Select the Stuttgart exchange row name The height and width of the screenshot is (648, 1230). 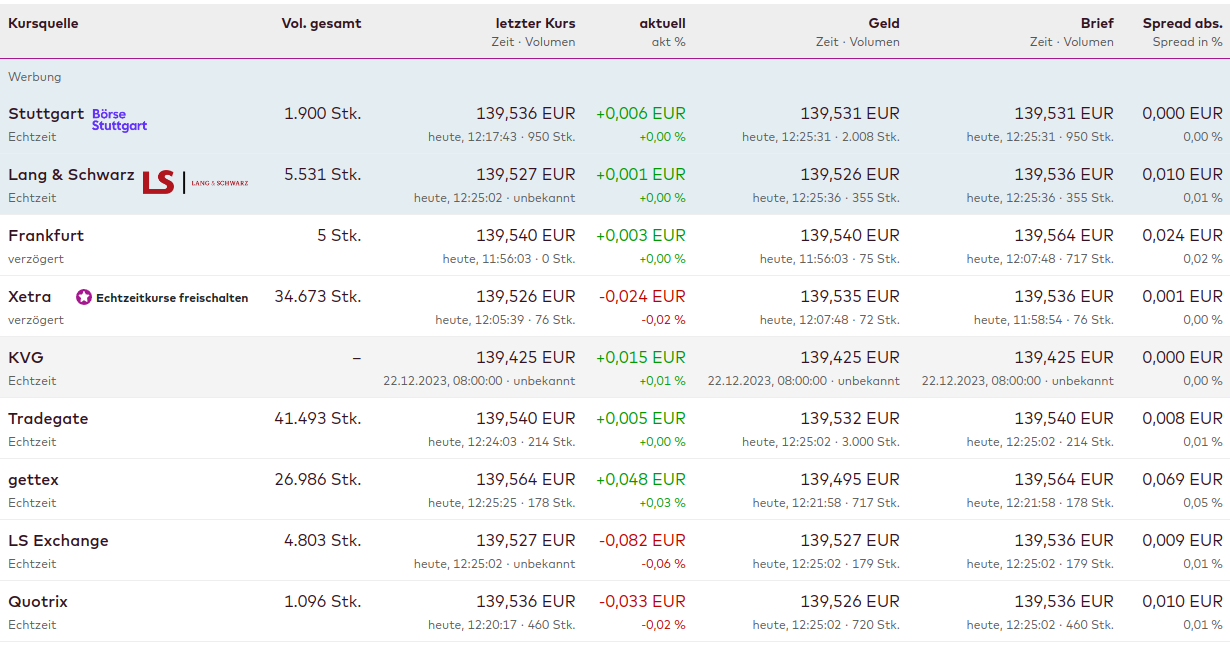click(46, 114)
